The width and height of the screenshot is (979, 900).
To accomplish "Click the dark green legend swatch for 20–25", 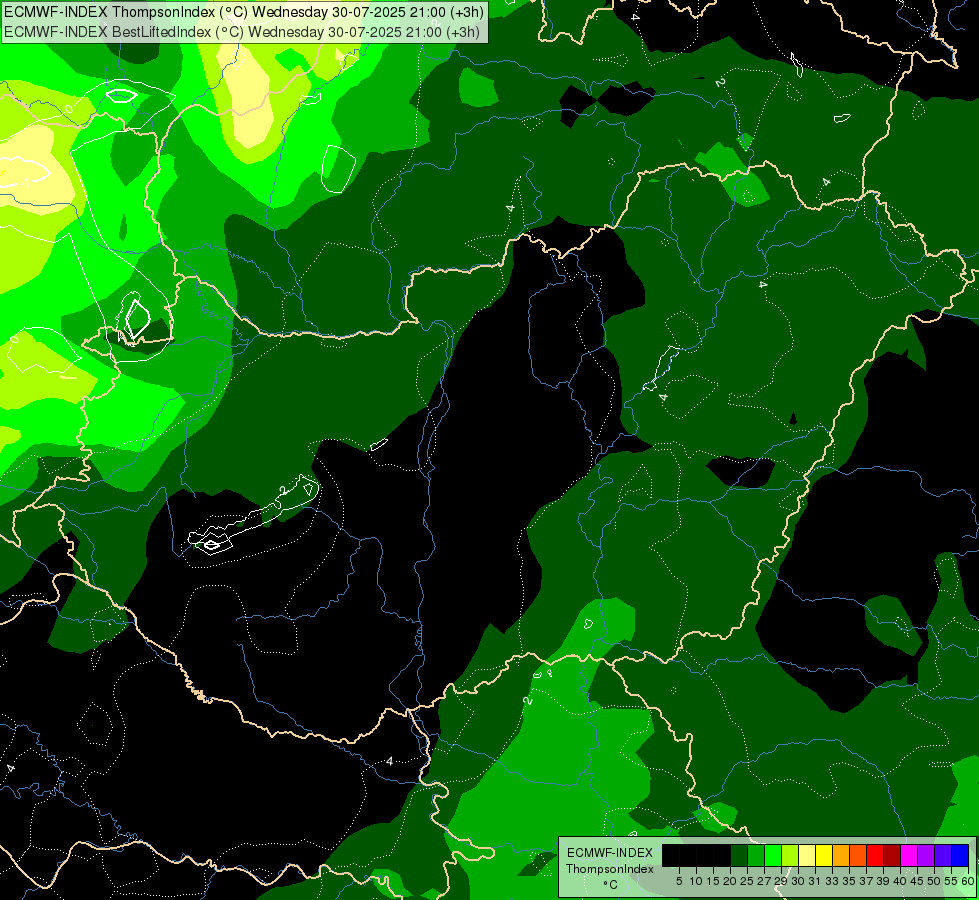I will click(x=739, y=855).
